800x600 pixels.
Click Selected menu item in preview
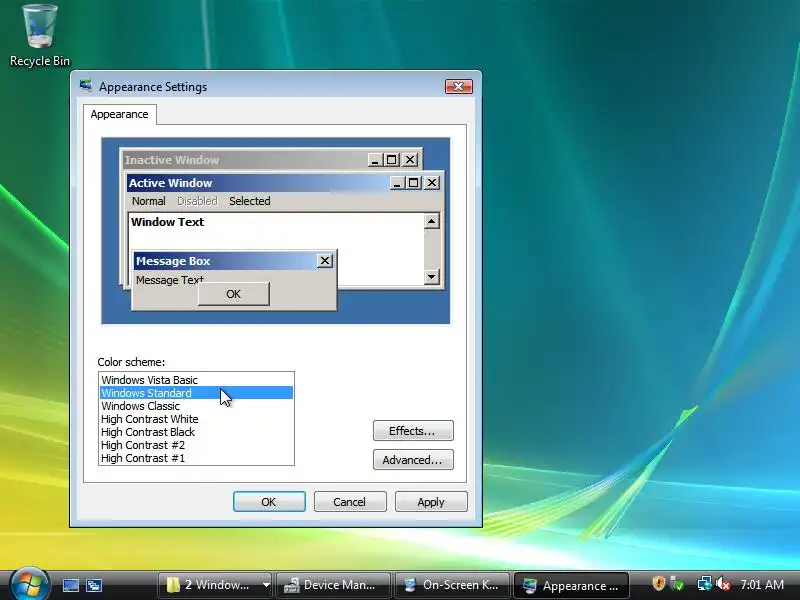[x=249, y=201]
